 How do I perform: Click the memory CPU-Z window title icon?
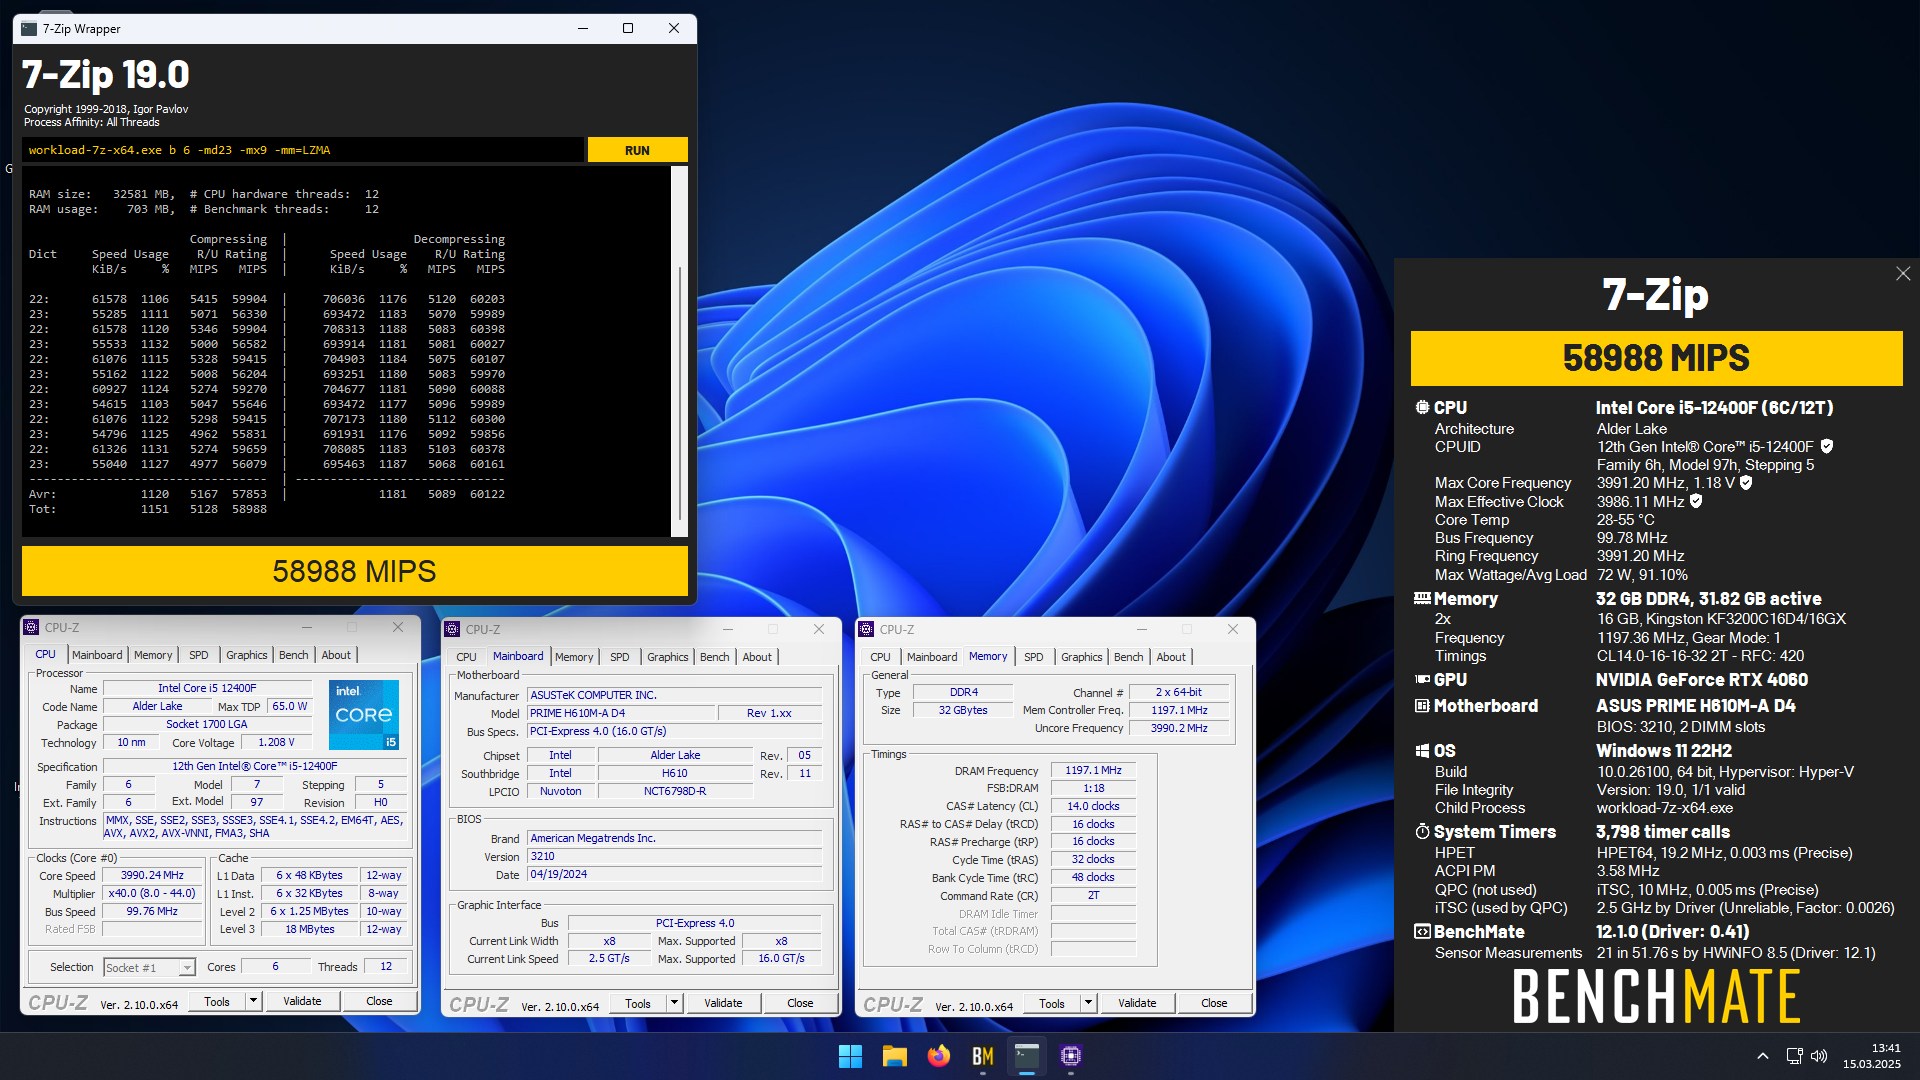(866, 629)
